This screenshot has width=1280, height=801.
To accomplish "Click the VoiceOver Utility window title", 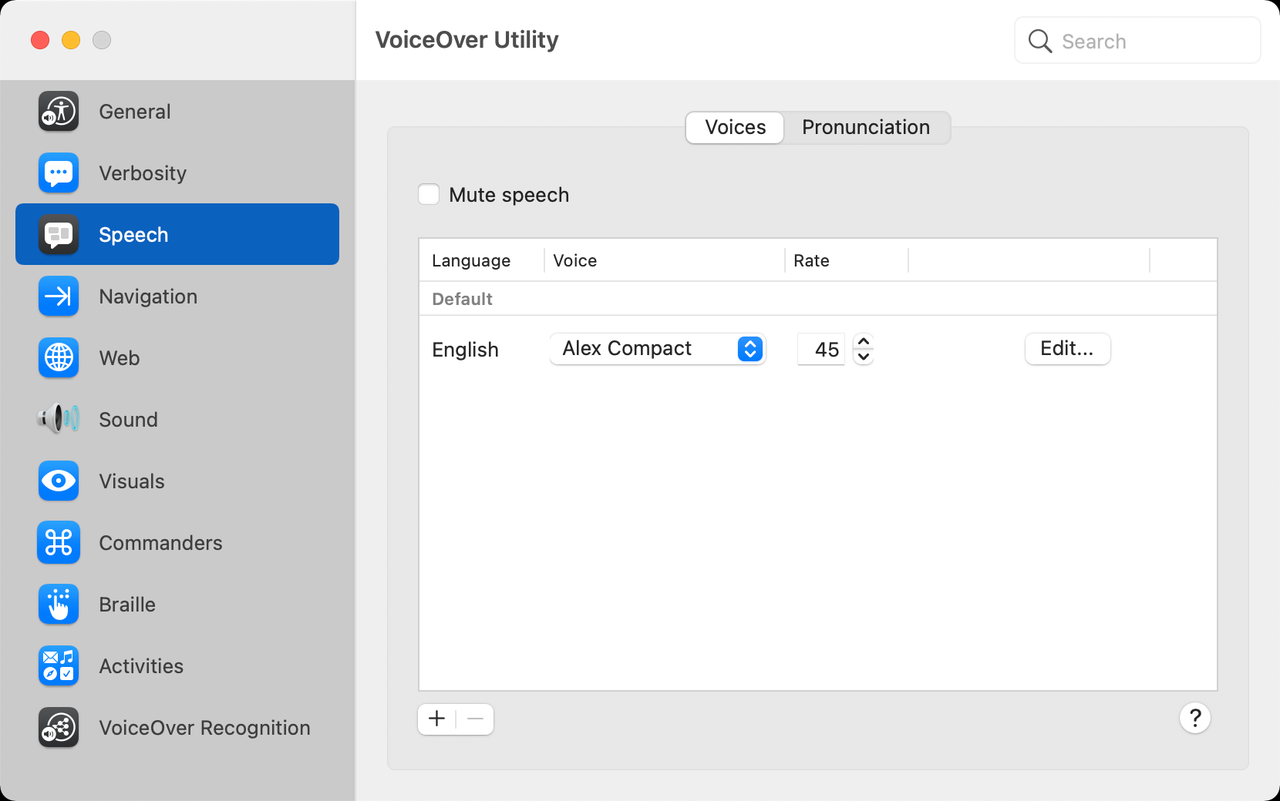I will (x=467, y=40).
